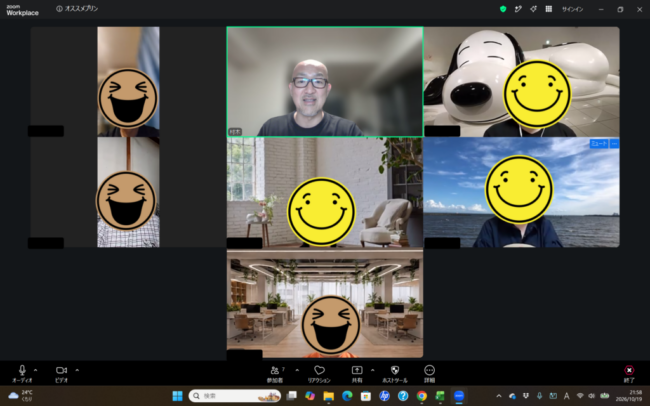The image size is (650, 406).
Task: Click the diamond sparkle icon in title bar
Action: [x=533, y=9]
